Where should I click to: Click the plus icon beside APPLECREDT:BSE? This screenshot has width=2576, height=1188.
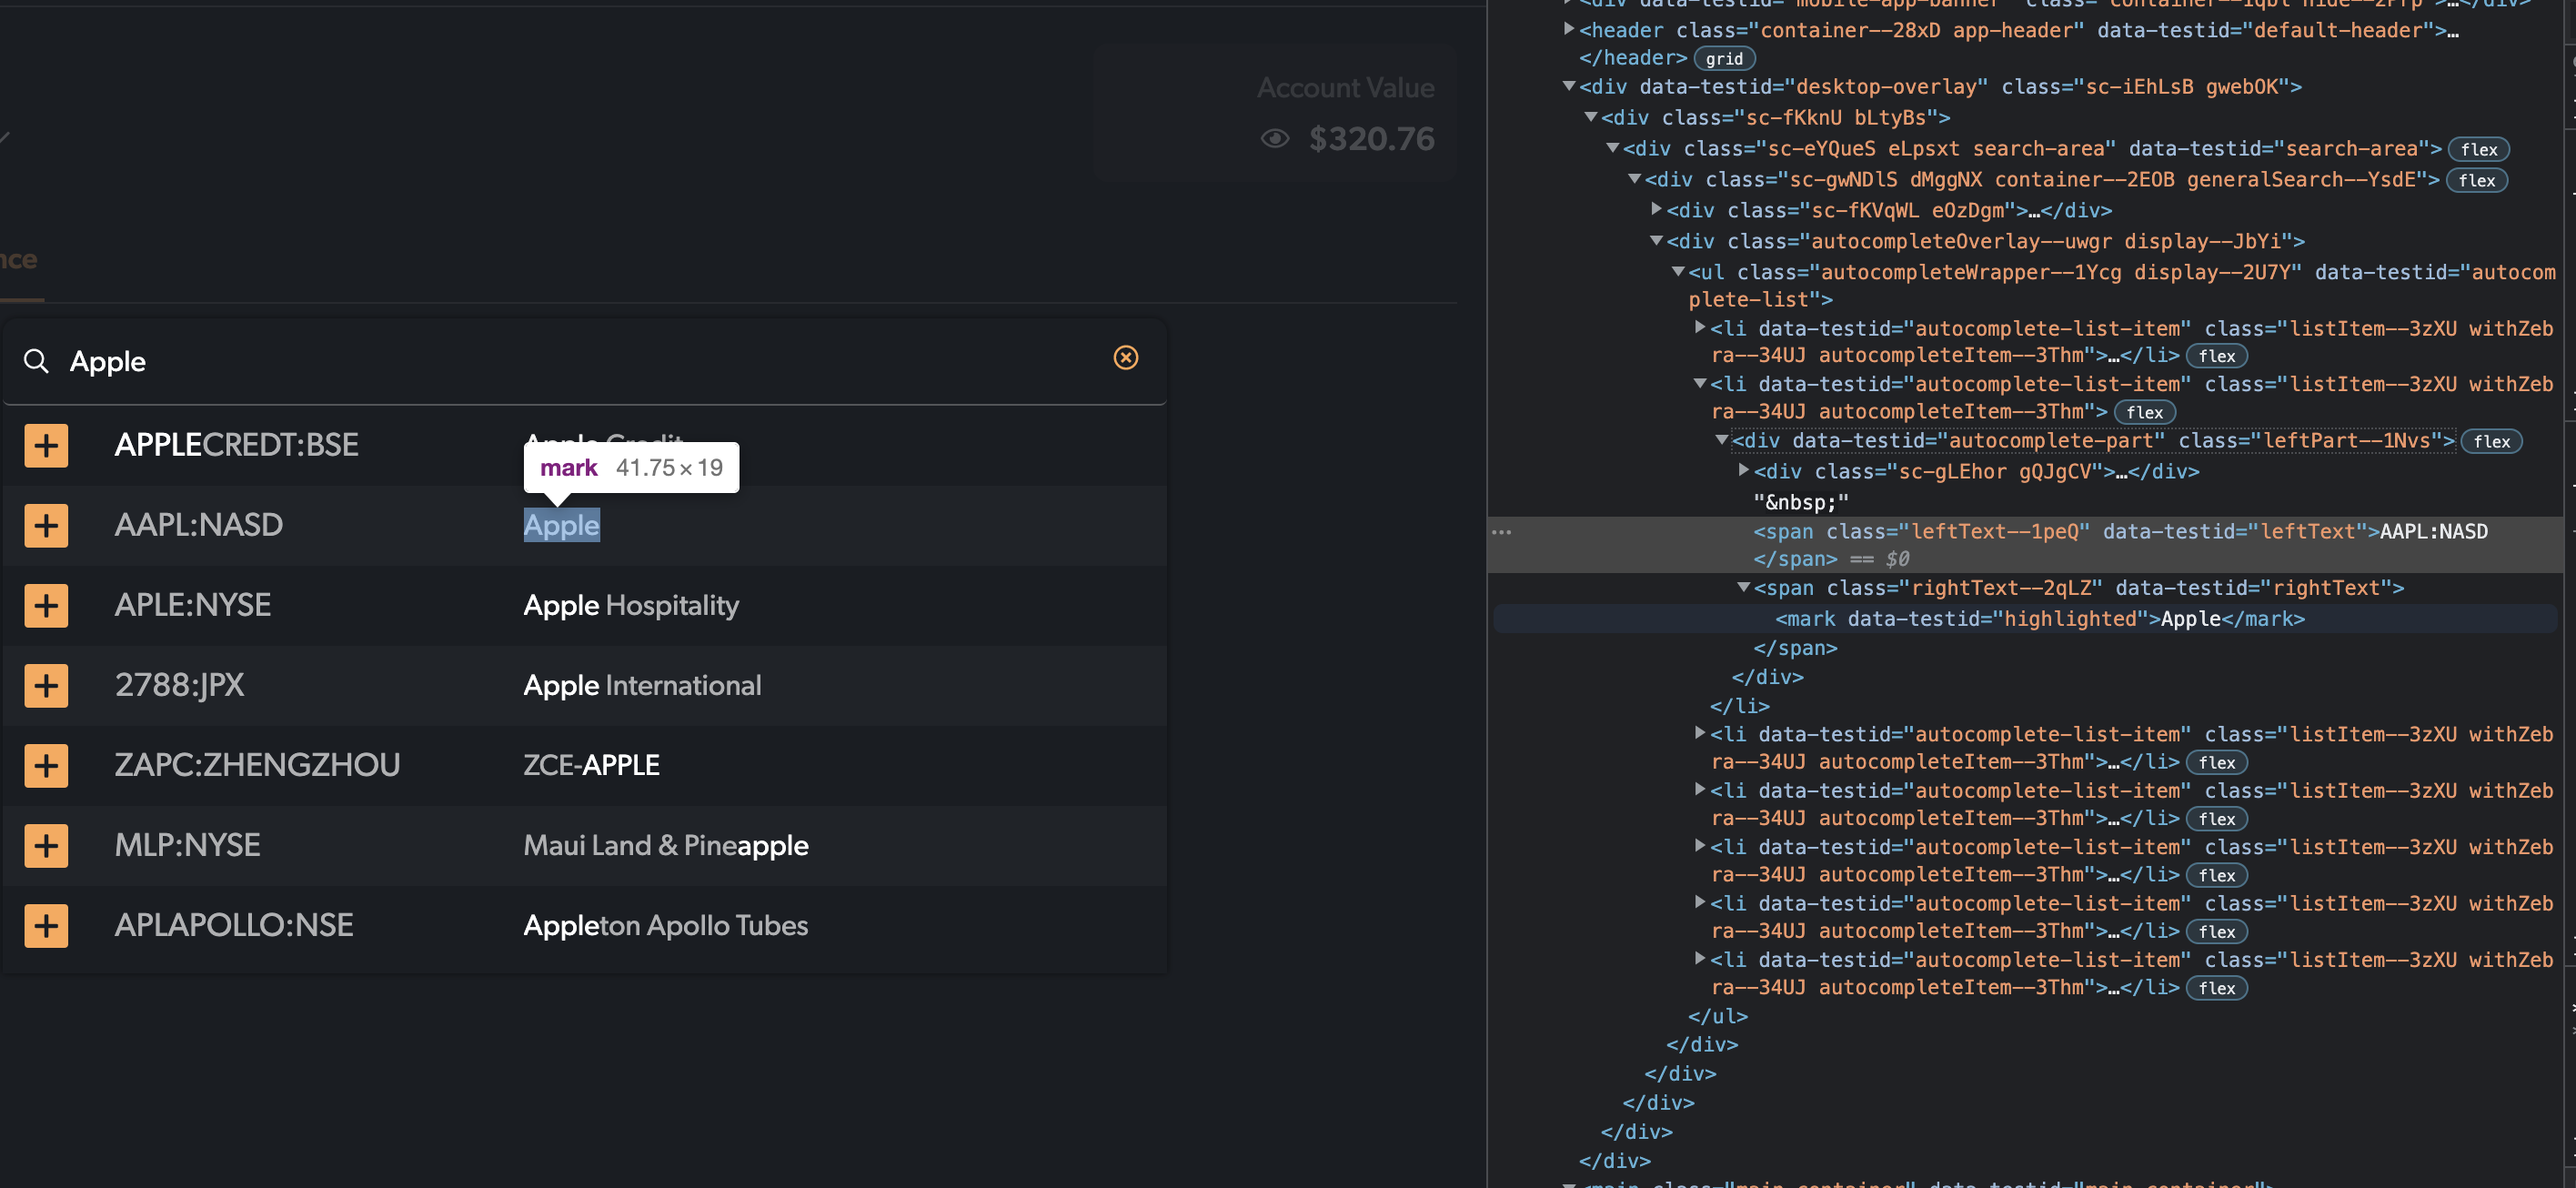(x=46, y=445)
